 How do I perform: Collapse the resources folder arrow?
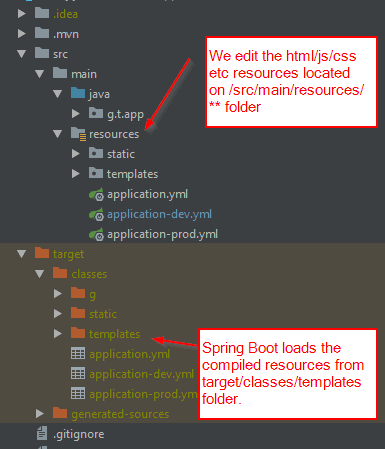58,134
